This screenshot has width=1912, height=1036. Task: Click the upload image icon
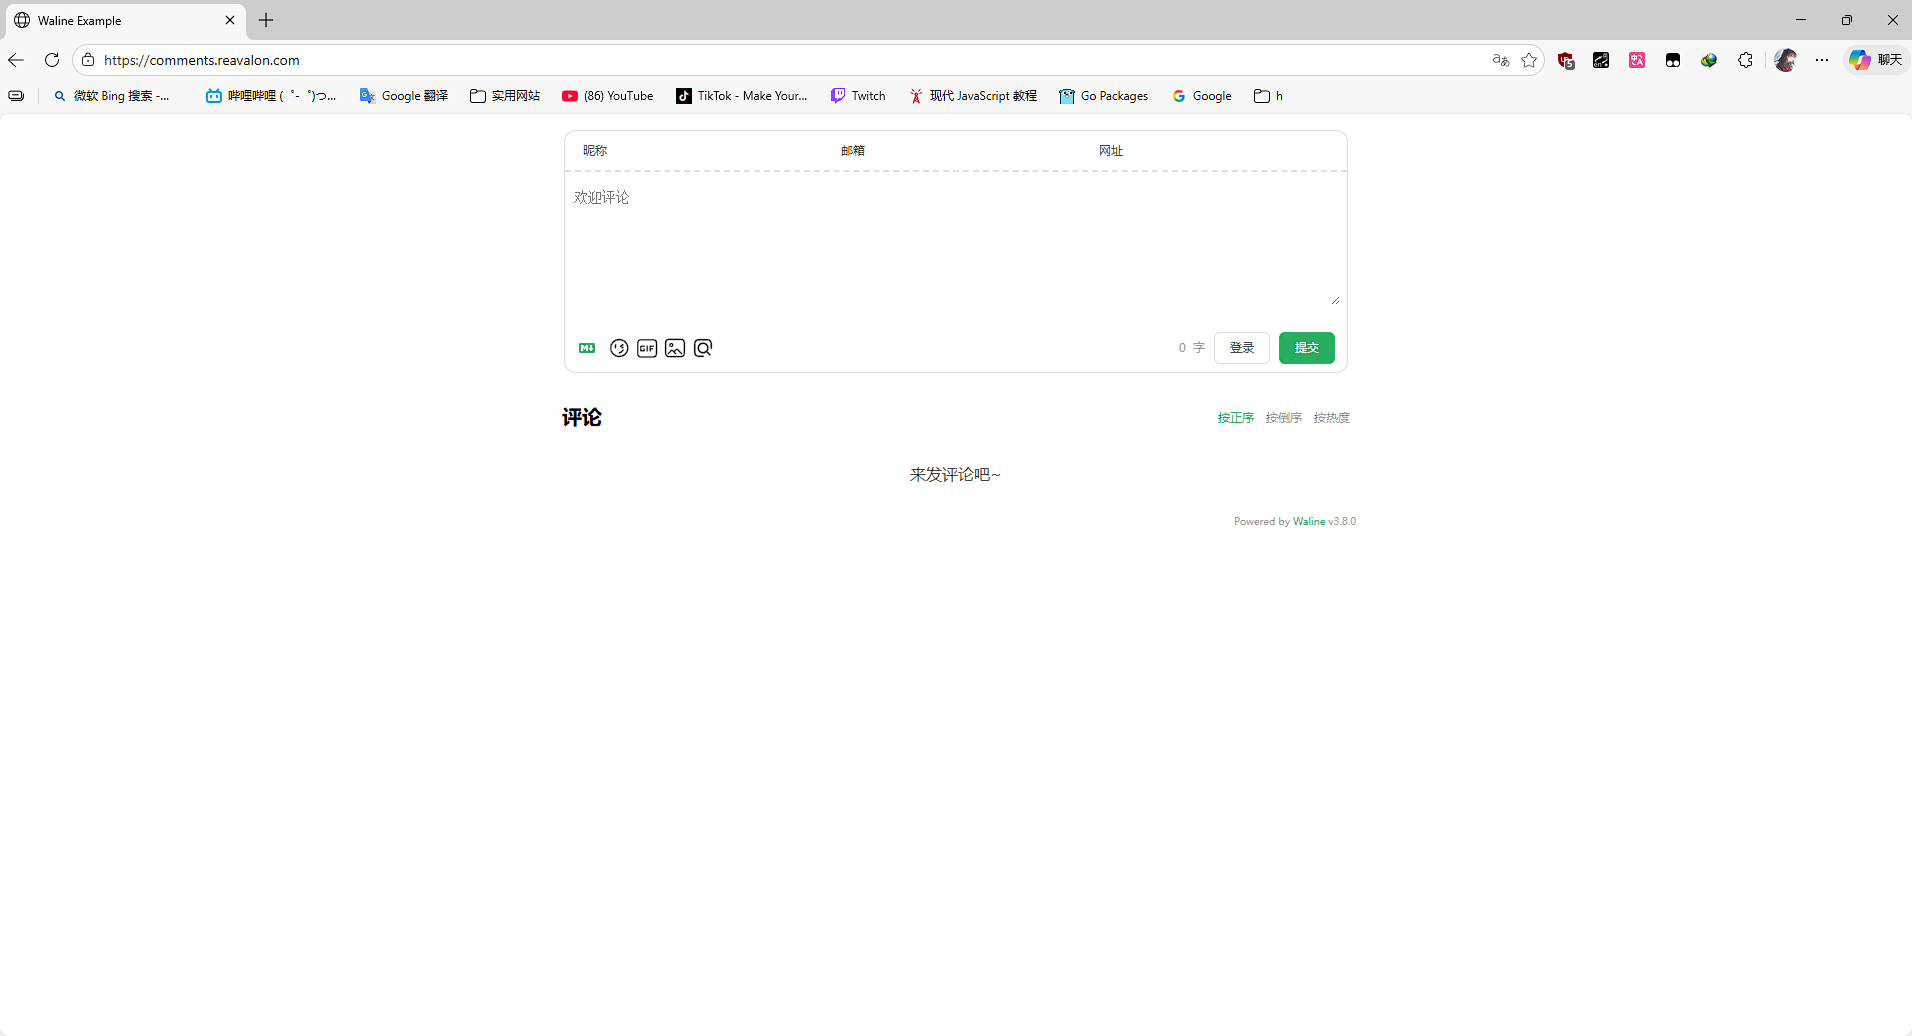[675, 348]
